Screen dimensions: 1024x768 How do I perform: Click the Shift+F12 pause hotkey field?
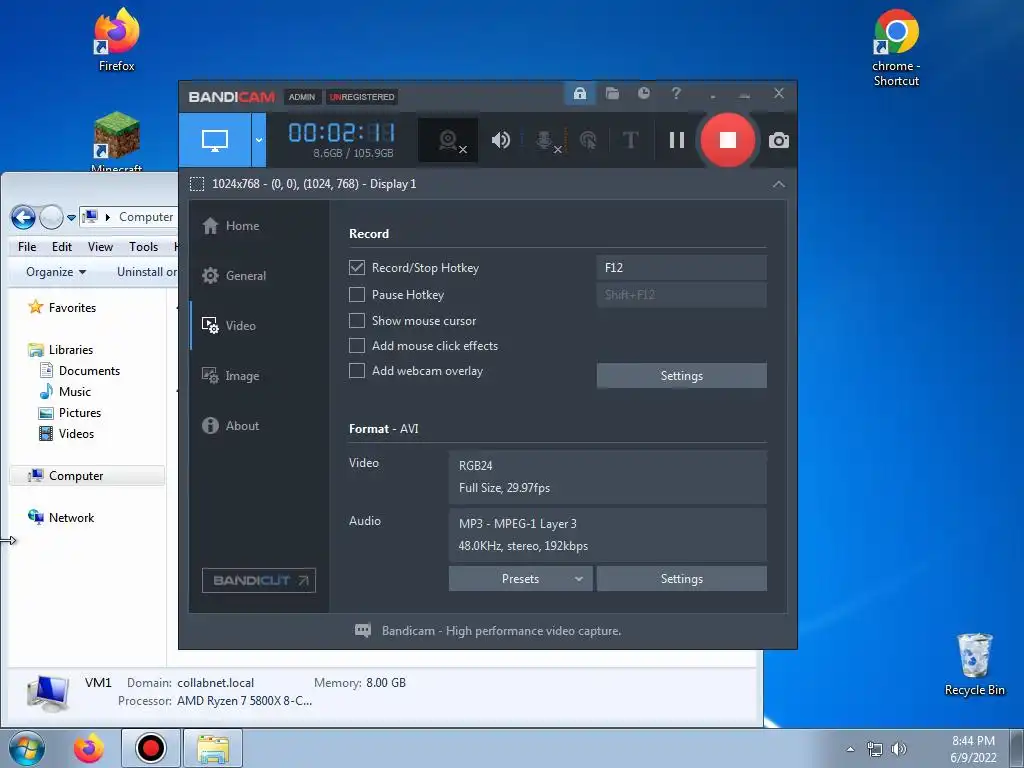click(681, 295)
